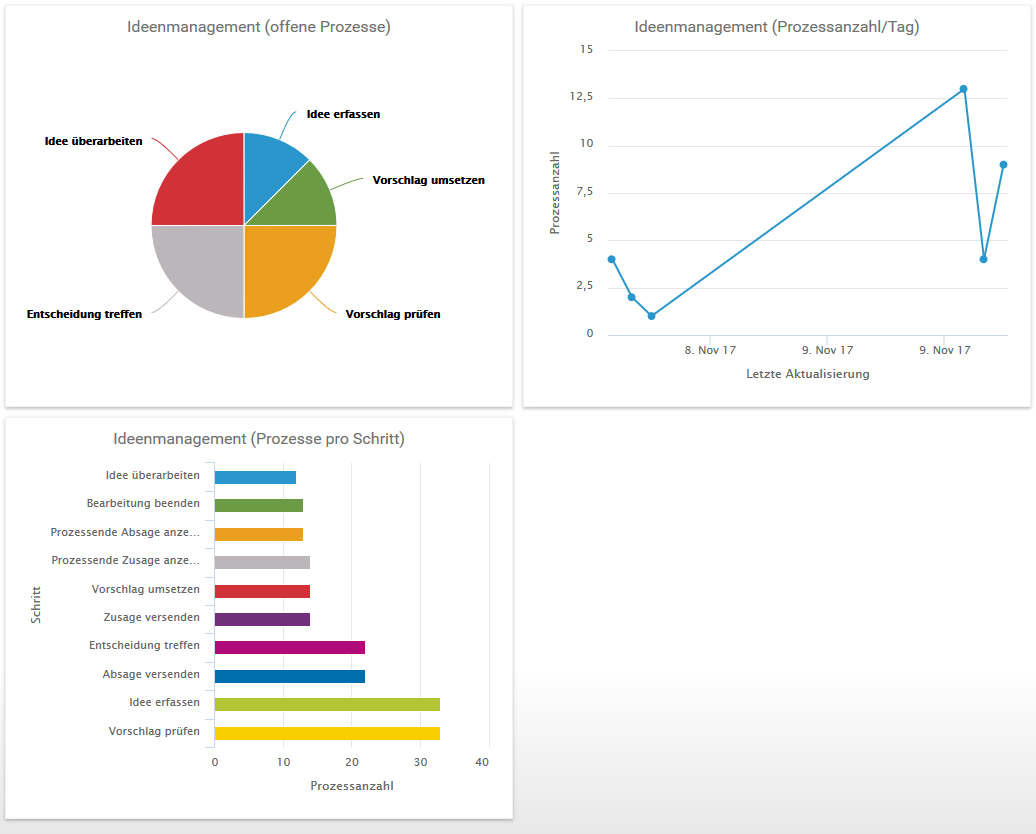1036x834 pixels.
Task: Select the orange Vorschlag prüfen pie slice
Action: coord(288,268)
